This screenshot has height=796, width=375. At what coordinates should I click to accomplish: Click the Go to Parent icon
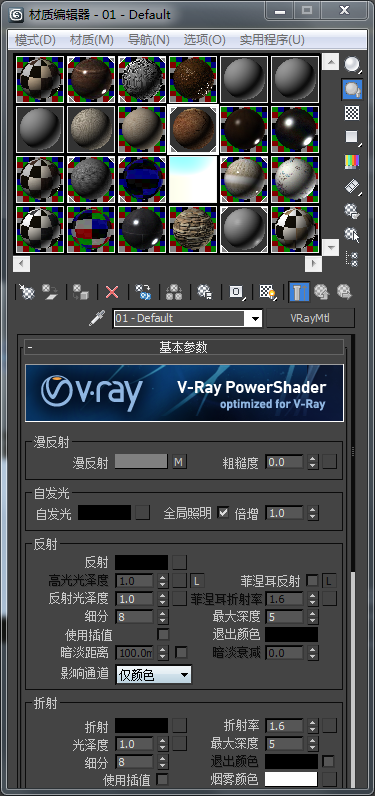(x=321, y=292)
